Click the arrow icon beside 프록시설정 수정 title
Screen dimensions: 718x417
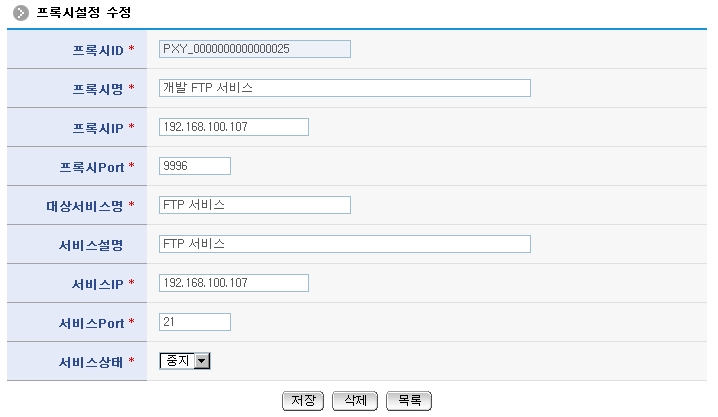tap(21, 13)
